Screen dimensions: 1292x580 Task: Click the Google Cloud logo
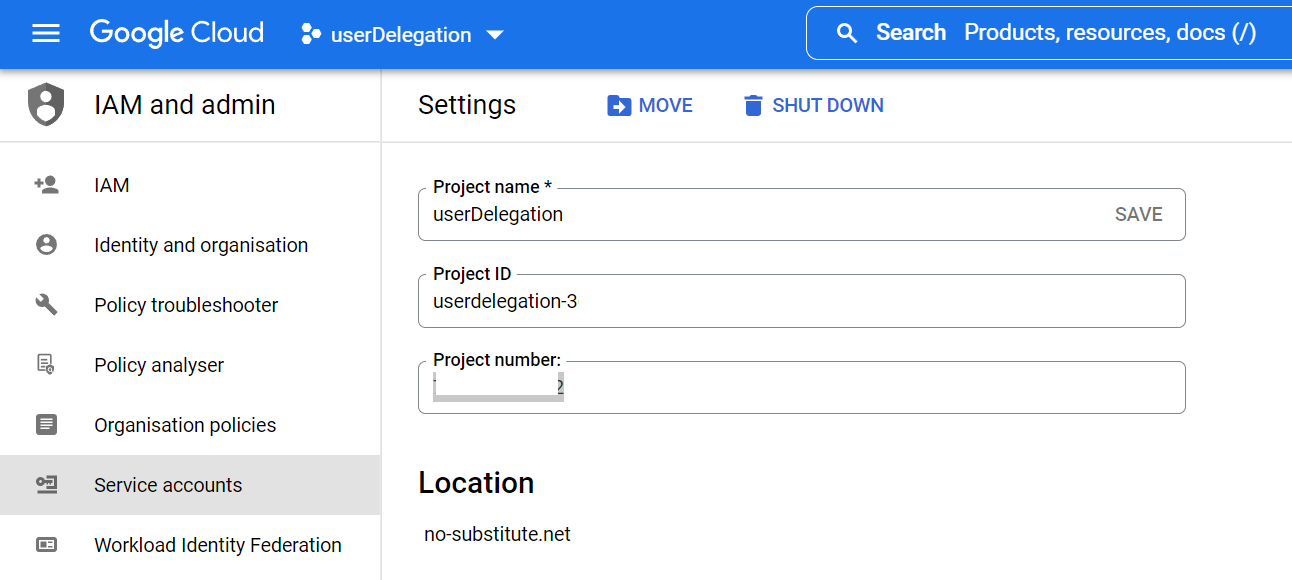pos(177,33)
